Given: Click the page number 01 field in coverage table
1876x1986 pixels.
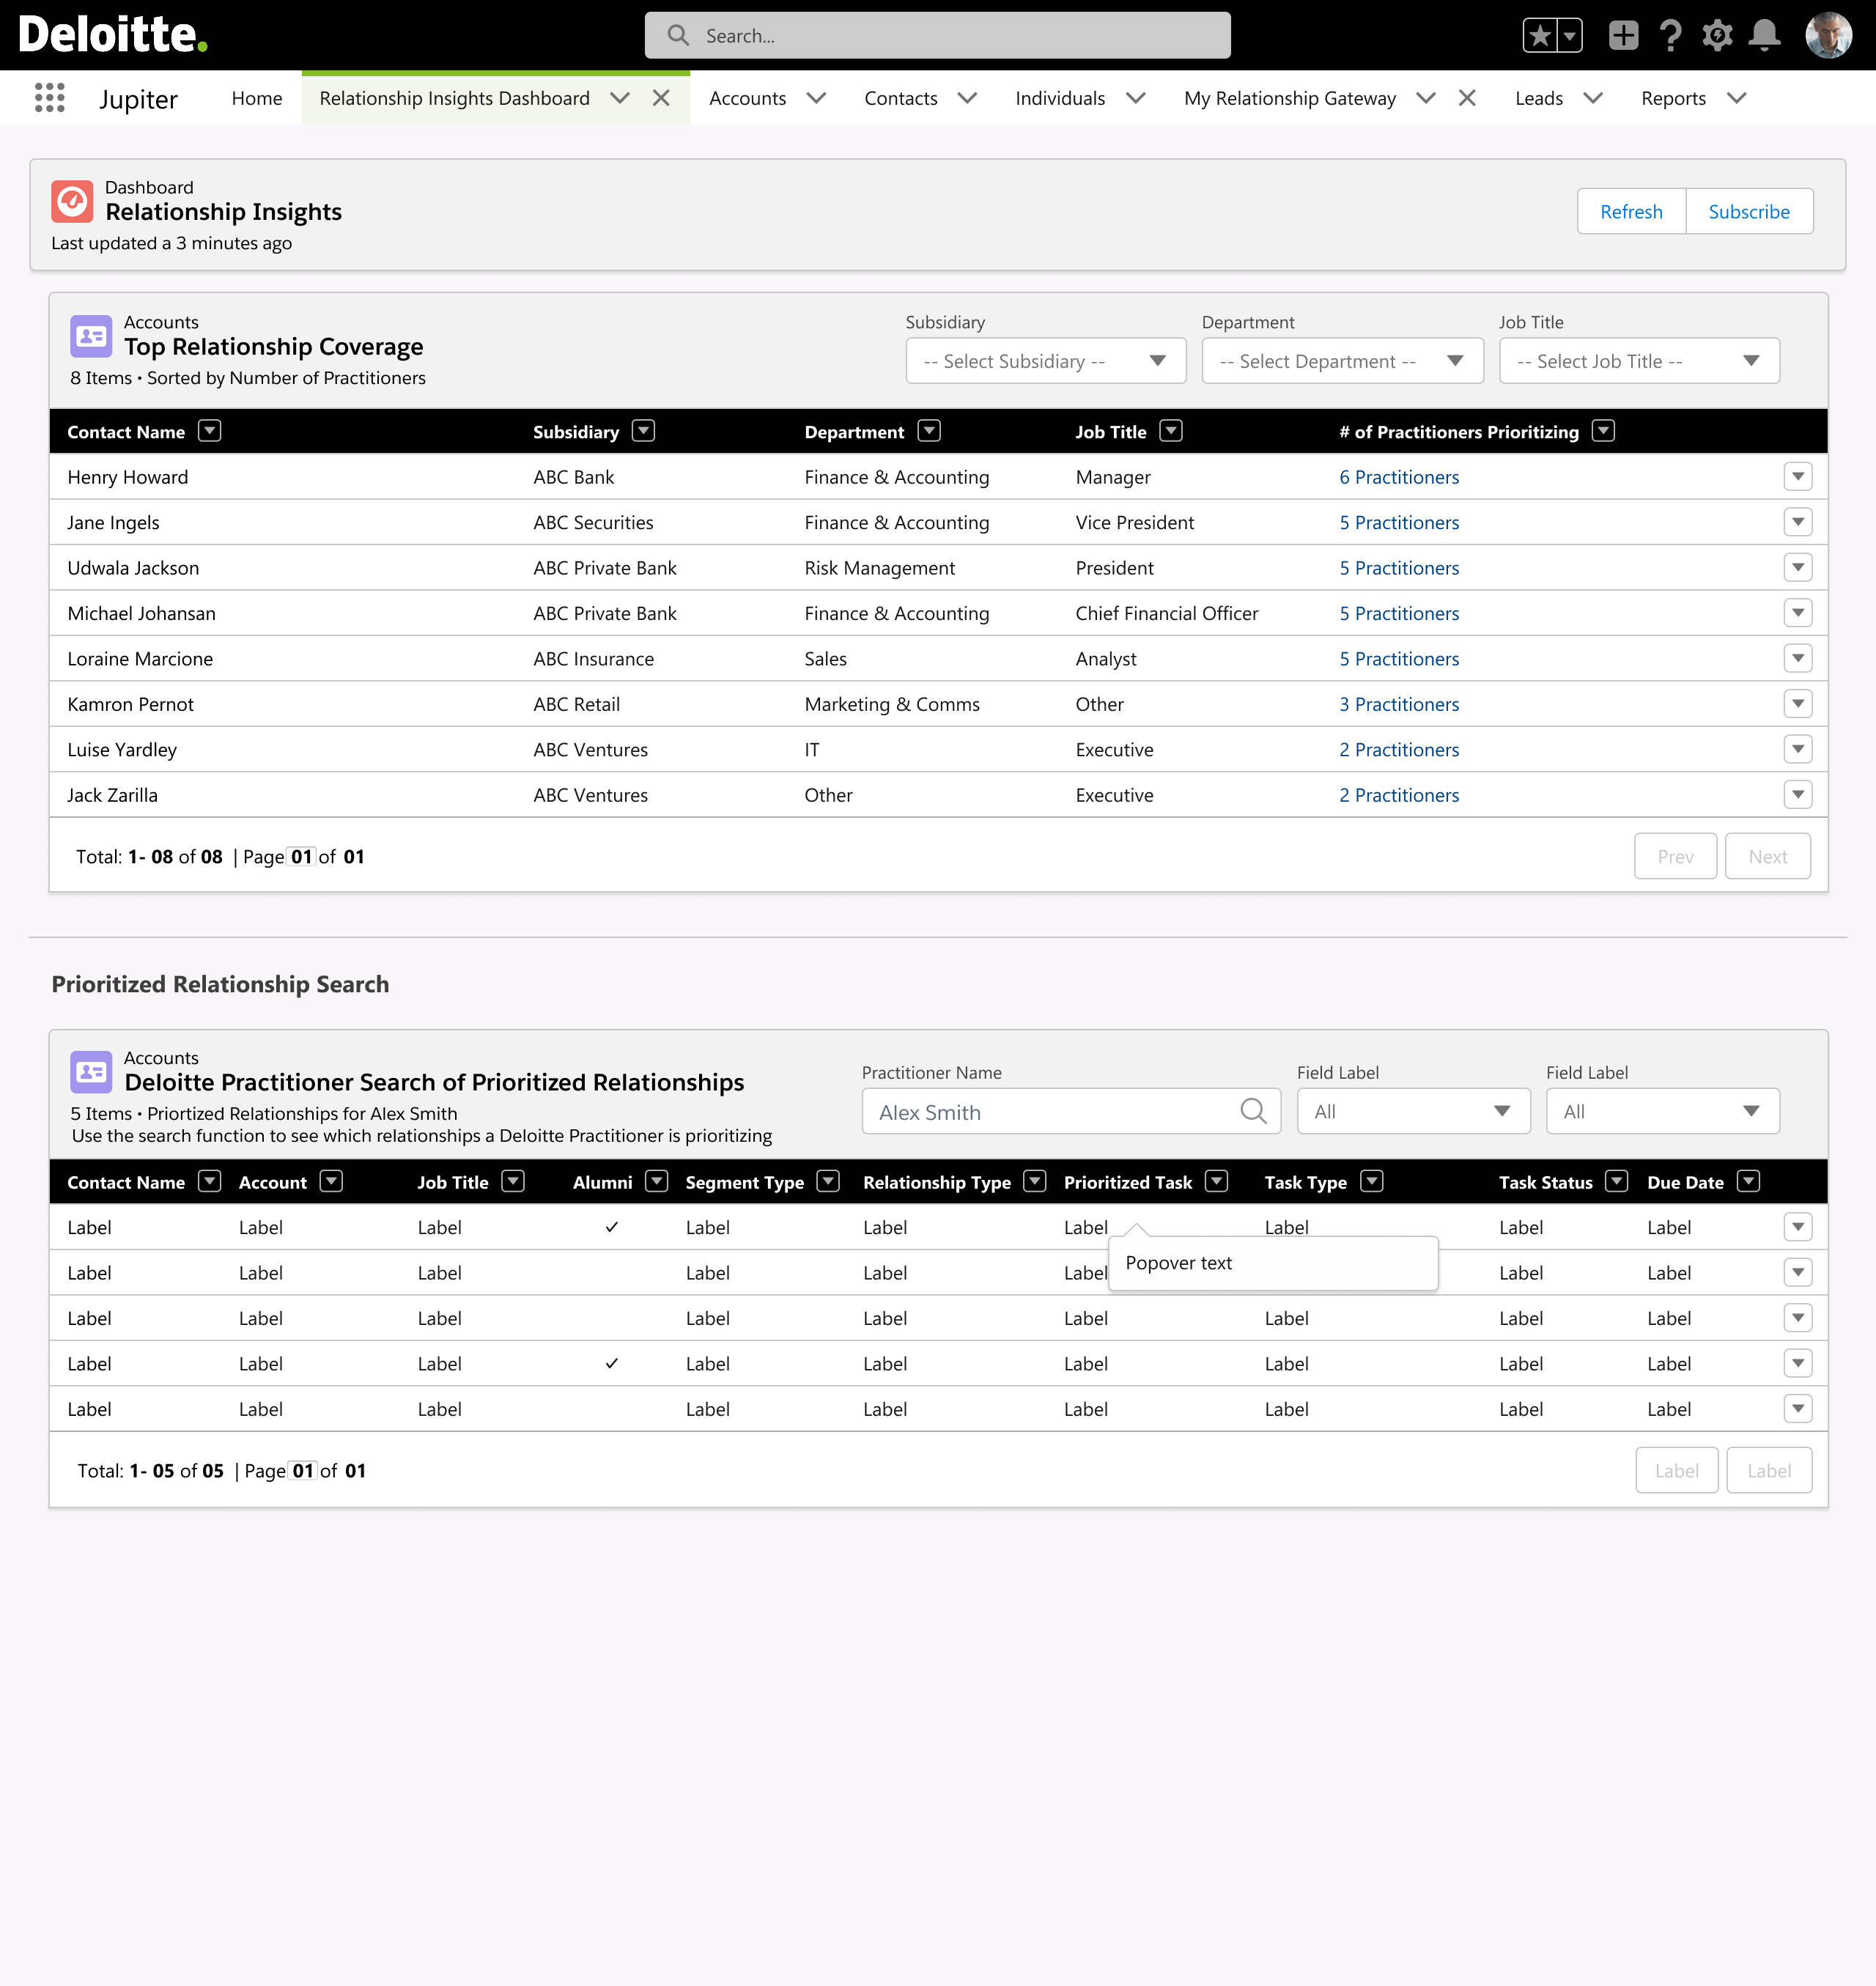Looking at the screenshot, I should 302,856.
